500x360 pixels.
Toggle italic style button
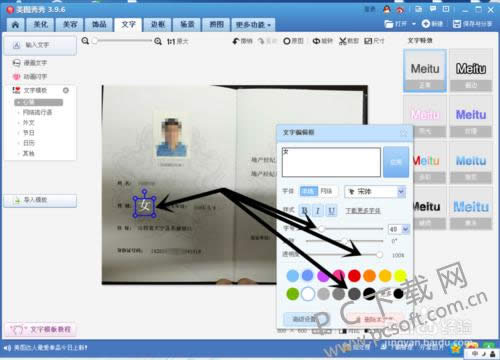coord(318,211)
